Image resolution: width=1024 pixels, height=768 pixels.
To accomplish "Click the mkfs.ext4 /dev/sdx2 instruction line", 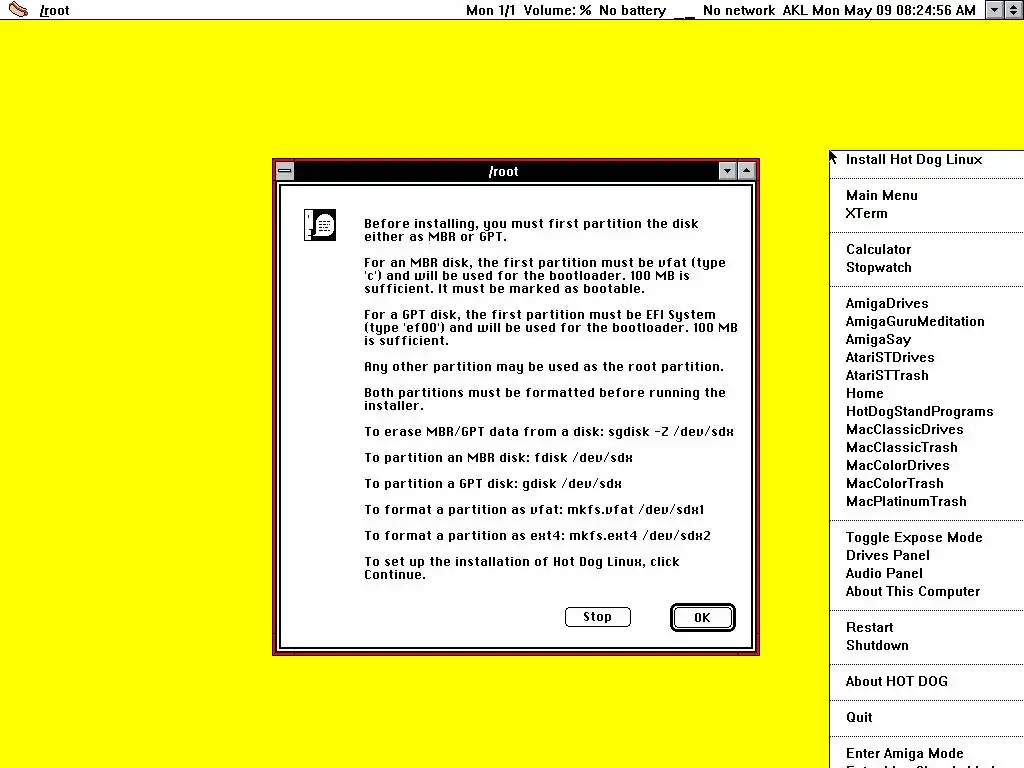I will click(537, 536).
